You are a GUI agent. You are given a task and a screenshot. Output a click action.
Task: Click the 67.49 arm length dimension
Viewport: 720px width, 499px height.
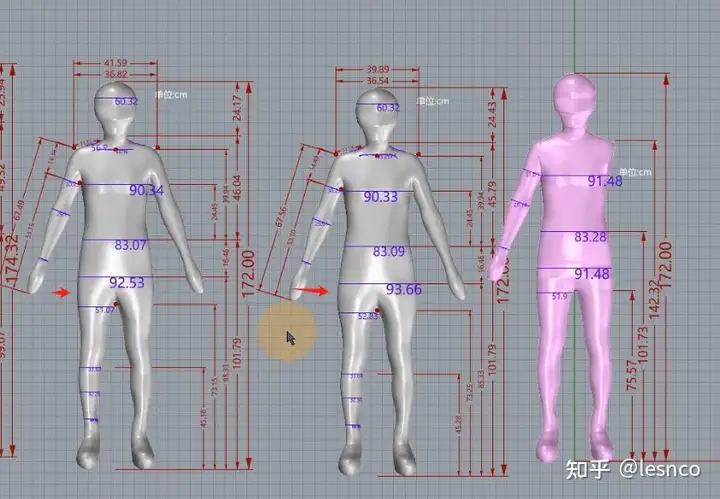click(20, 210)
